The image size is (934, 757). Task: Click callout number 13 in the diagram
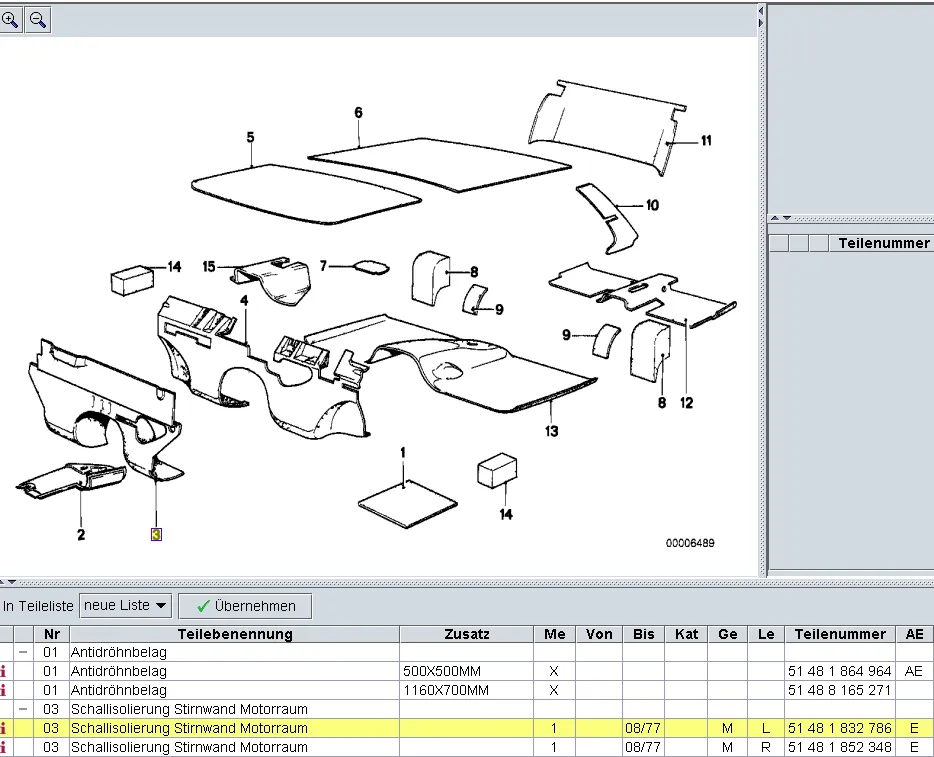point(552,431)
